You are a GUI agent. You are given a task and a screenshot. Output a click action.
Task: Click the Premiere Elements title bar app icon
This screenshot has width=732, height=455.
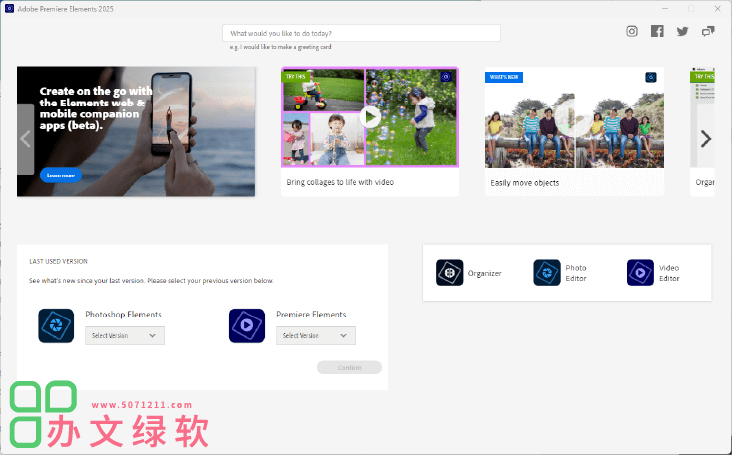click(9, 8)
